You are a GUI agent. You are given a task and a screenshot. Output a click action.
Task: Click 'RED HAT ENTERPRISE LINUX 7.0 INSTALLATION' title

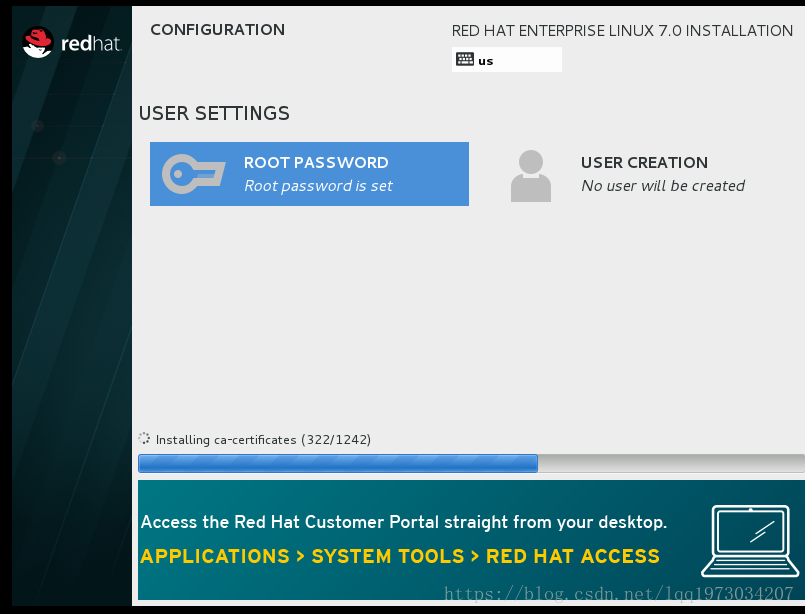[622, 31]
